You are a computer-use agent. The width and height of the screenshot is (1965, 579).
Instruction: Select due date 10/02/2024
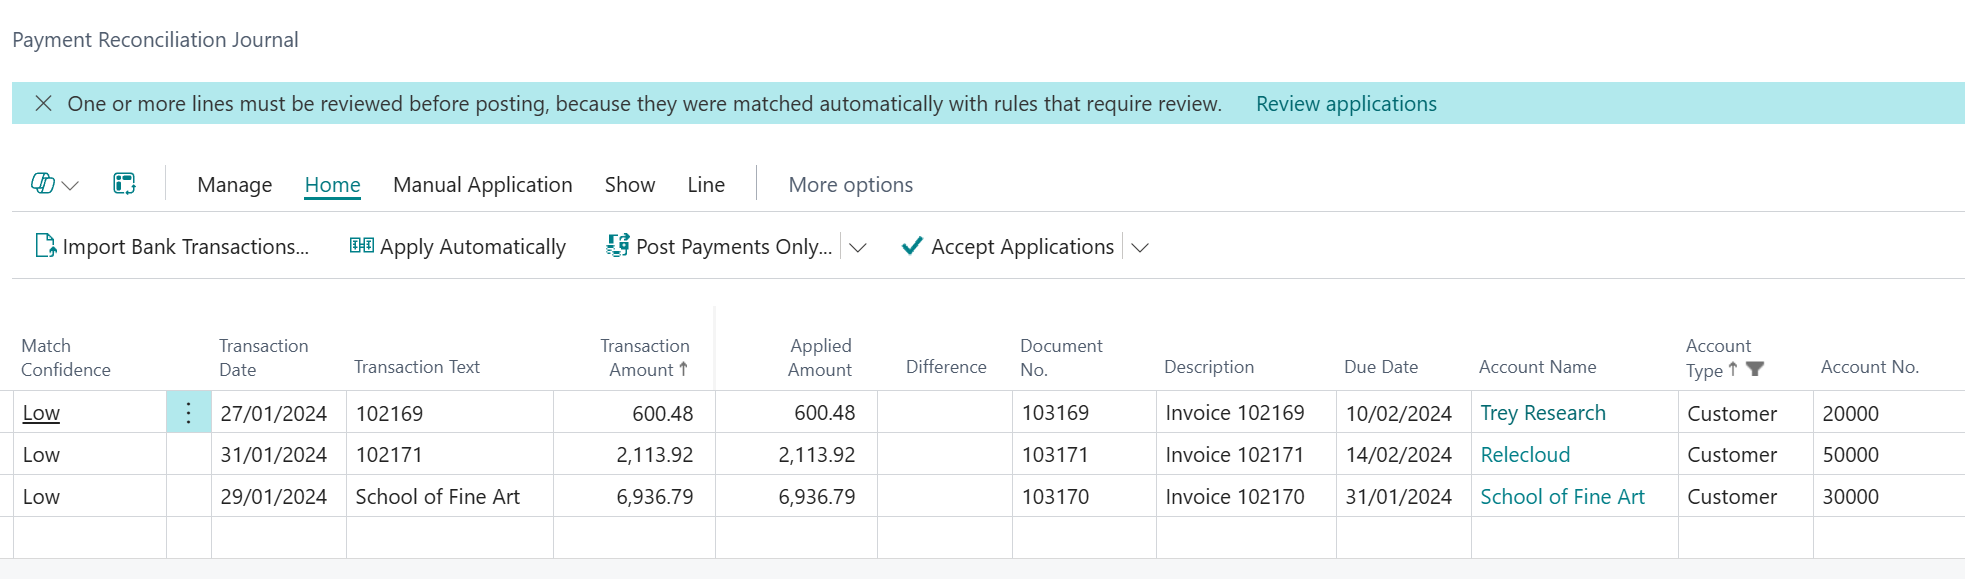click(1404, 413)
